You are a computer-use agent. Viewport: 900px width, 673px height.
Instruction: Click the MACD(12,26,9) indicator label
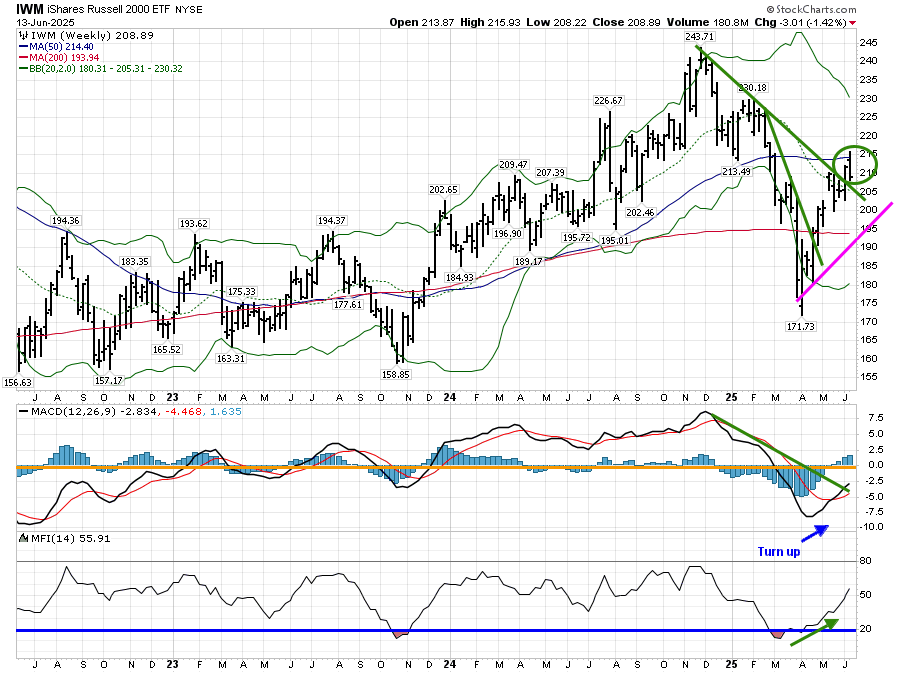click(72, 412)
